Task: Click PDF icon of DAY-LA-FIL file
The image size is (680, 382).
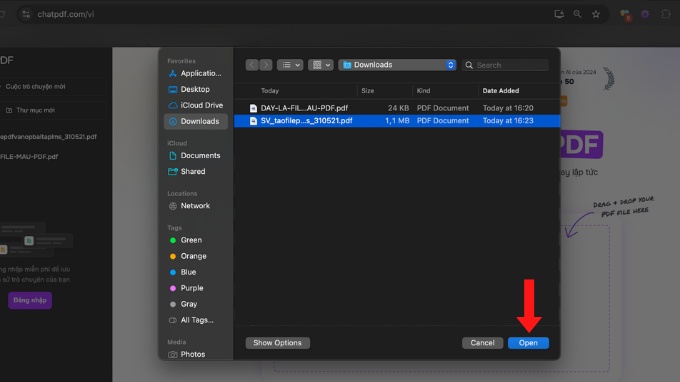Action: (x=253, y=108)
